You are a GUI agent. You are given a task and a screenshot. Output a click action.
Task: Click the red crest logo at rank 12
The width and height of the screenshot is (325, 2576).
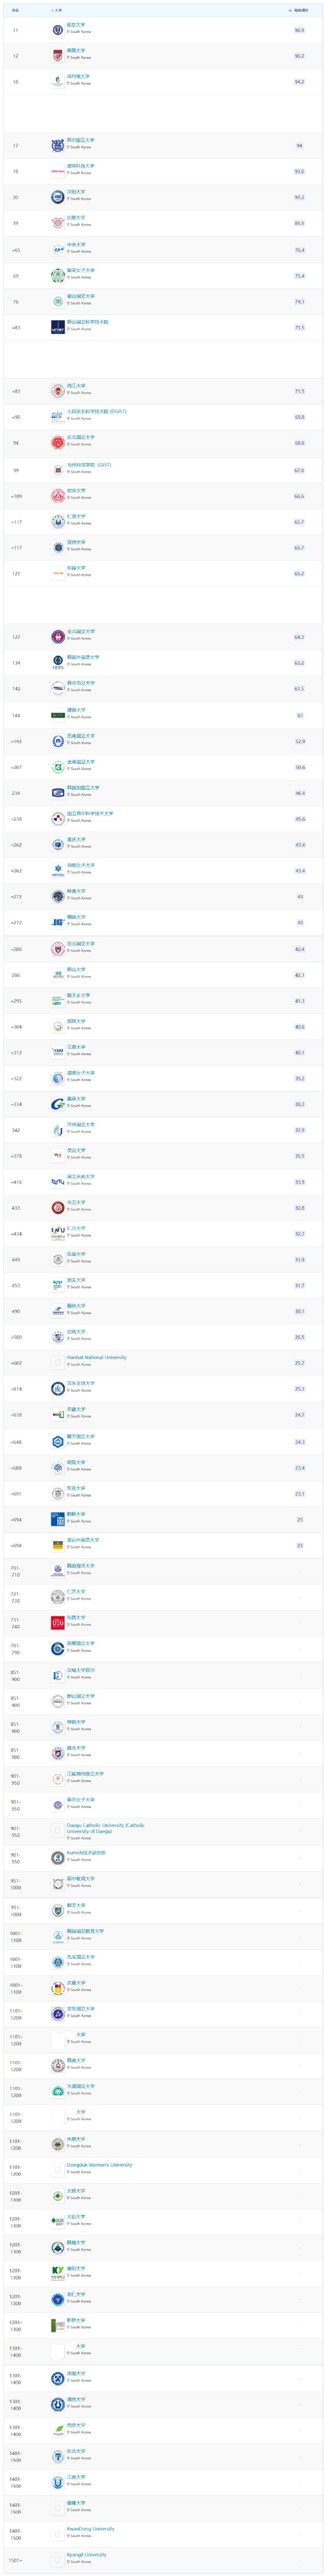pyautogui.click(x=58, y=56)
